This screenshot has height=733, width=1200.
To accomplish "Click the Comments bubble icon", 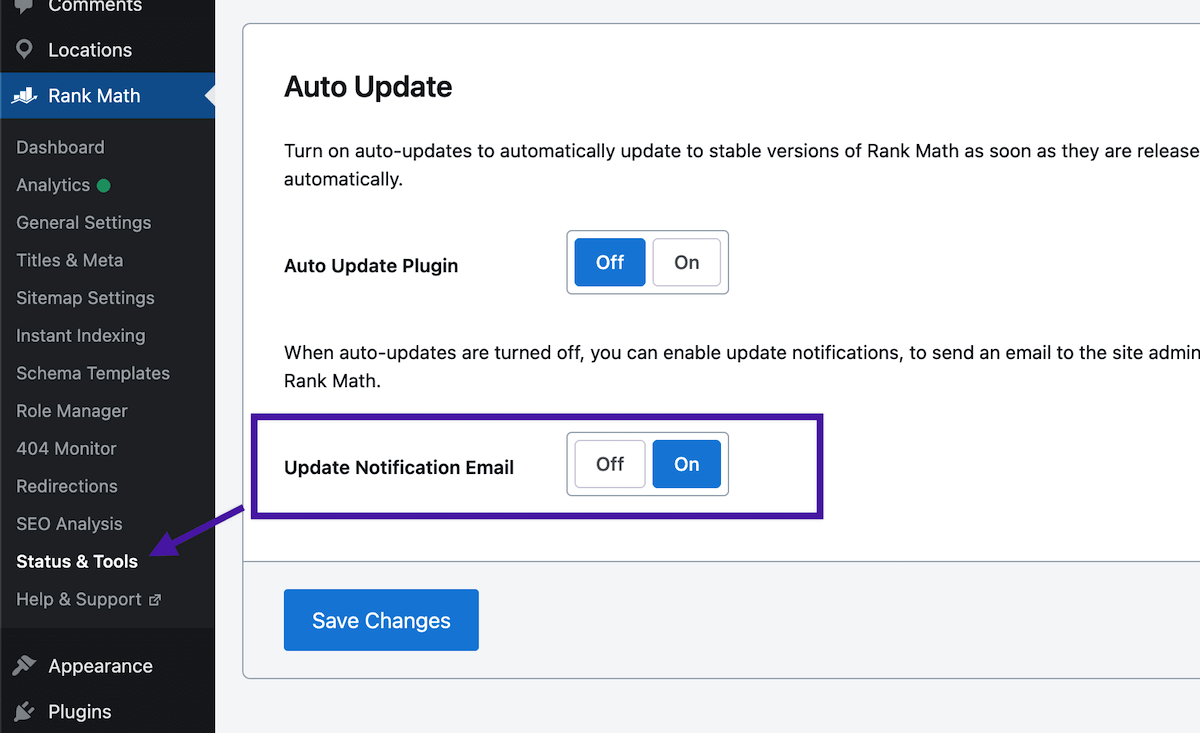I will click(x=24, y=6).
